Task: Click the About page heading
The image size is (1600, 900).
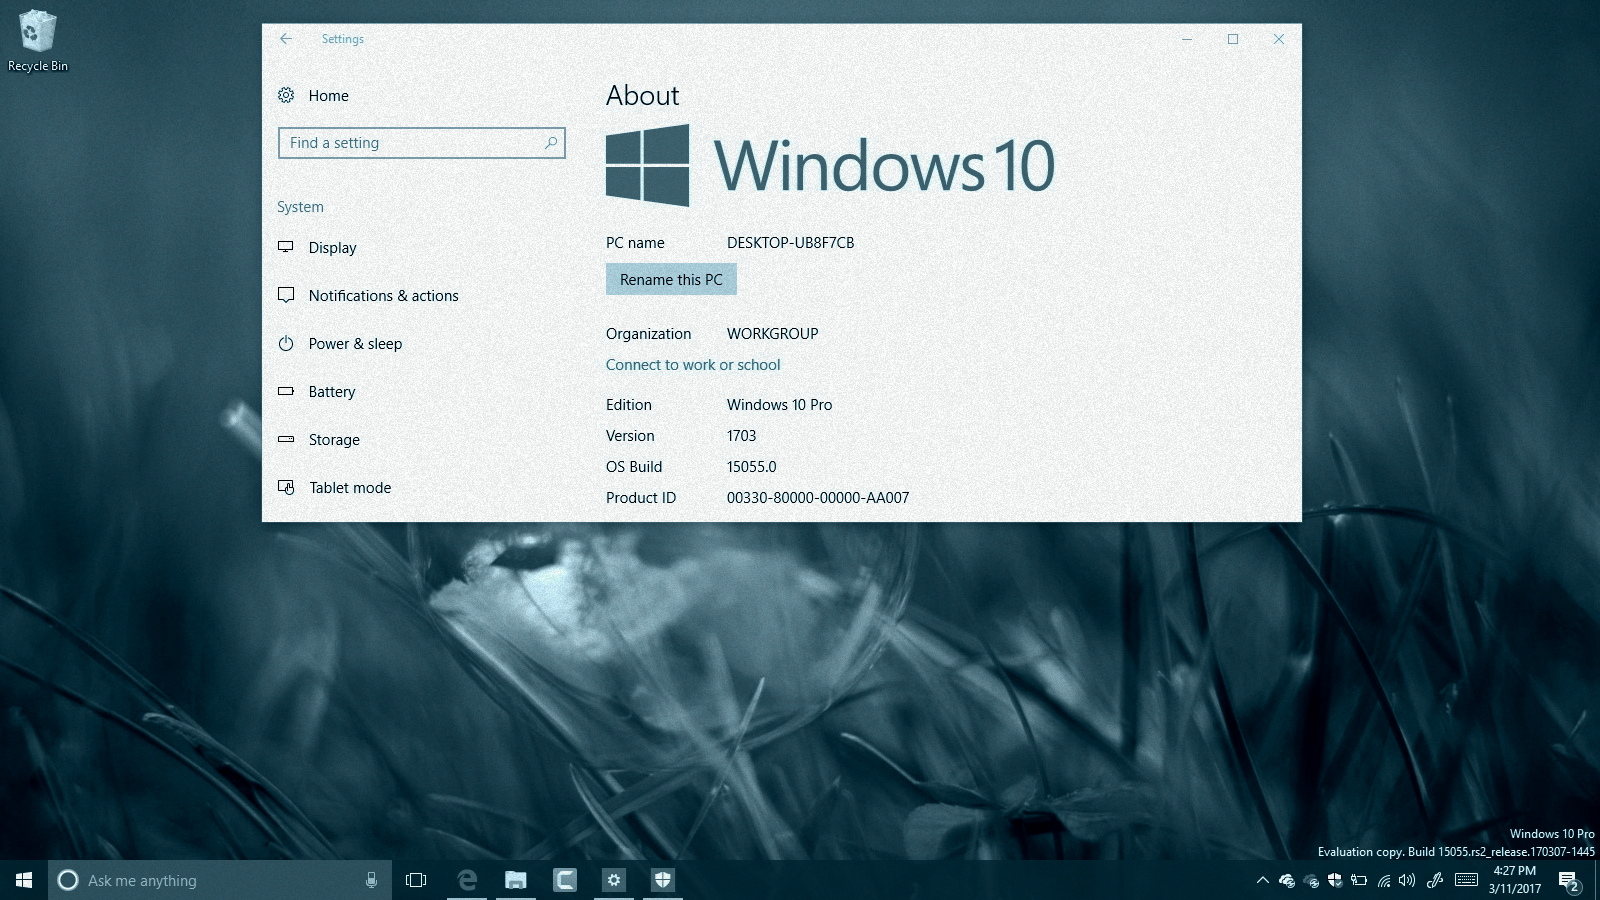Action: pyautogui.click(x=642, y=95)
